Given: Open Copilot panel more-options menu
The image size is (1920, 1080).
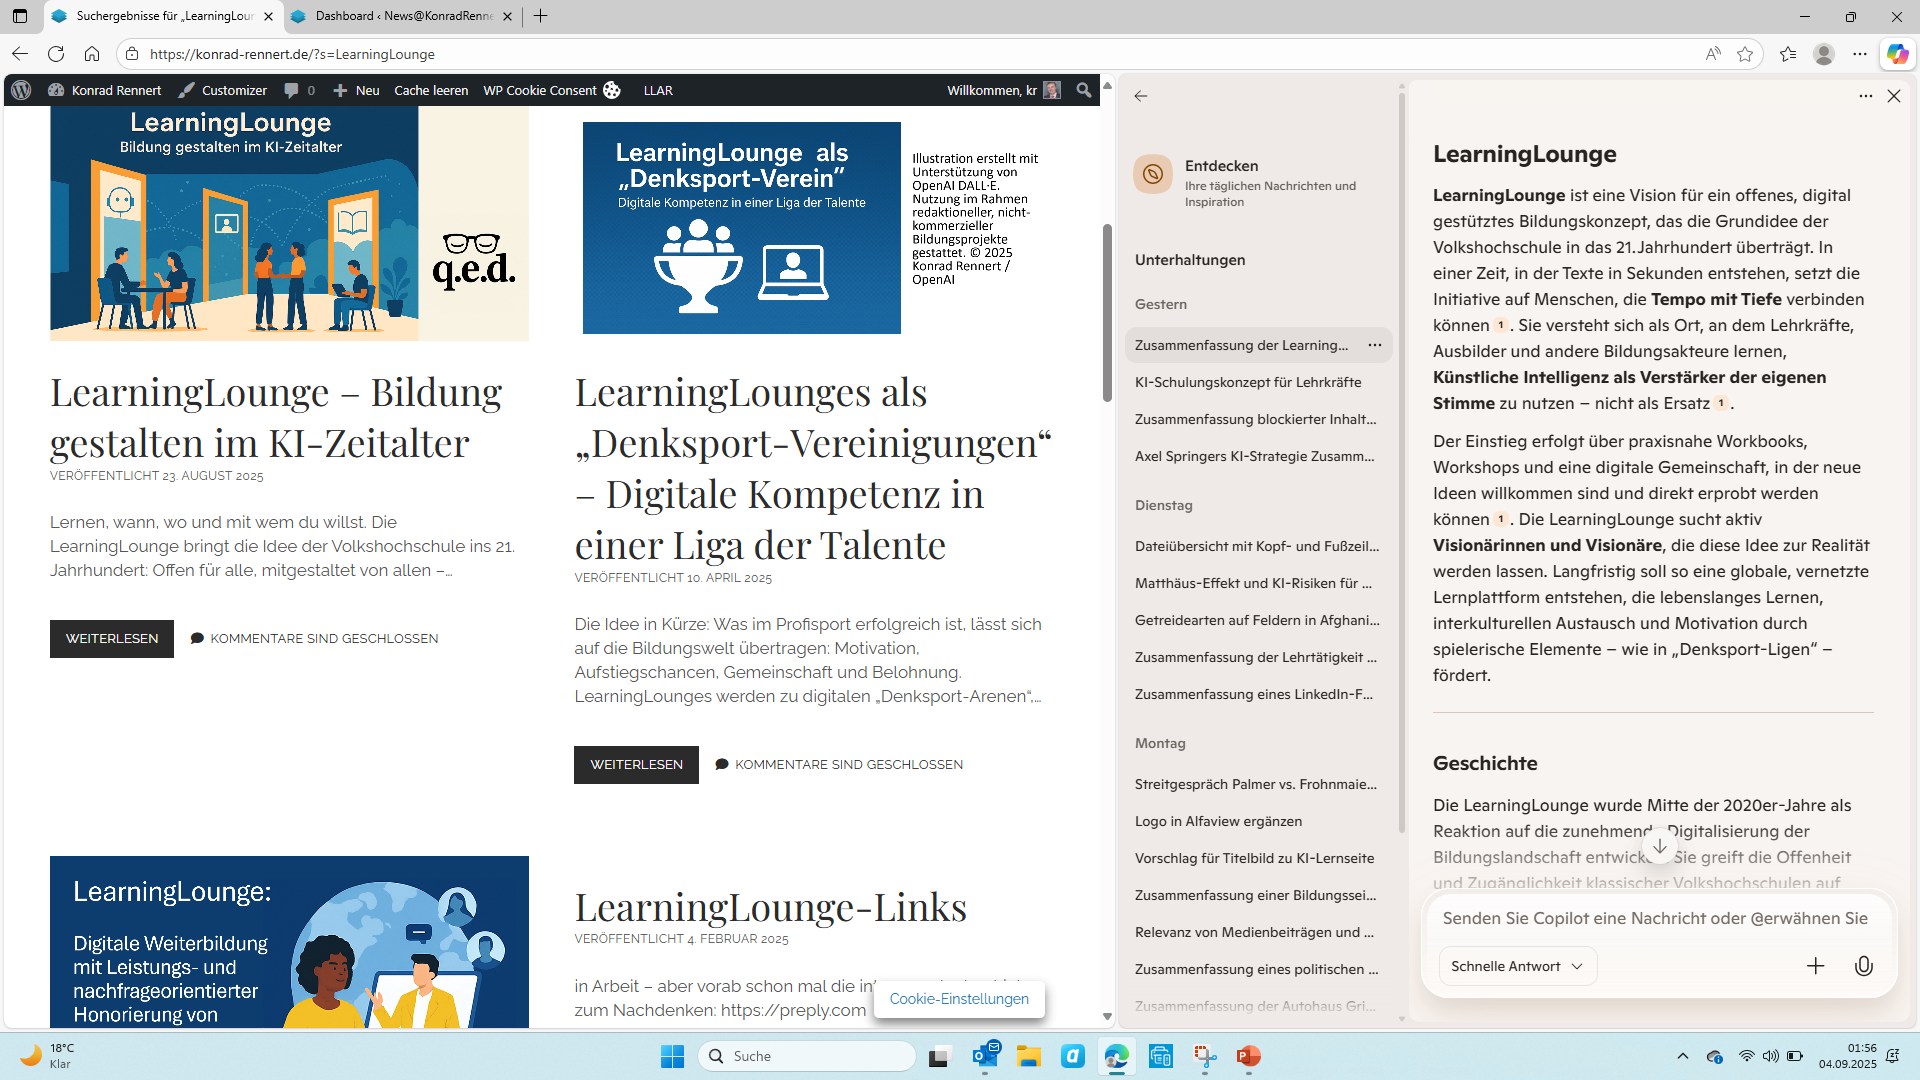Looking at the screenshot, I should coord(1865,96).
